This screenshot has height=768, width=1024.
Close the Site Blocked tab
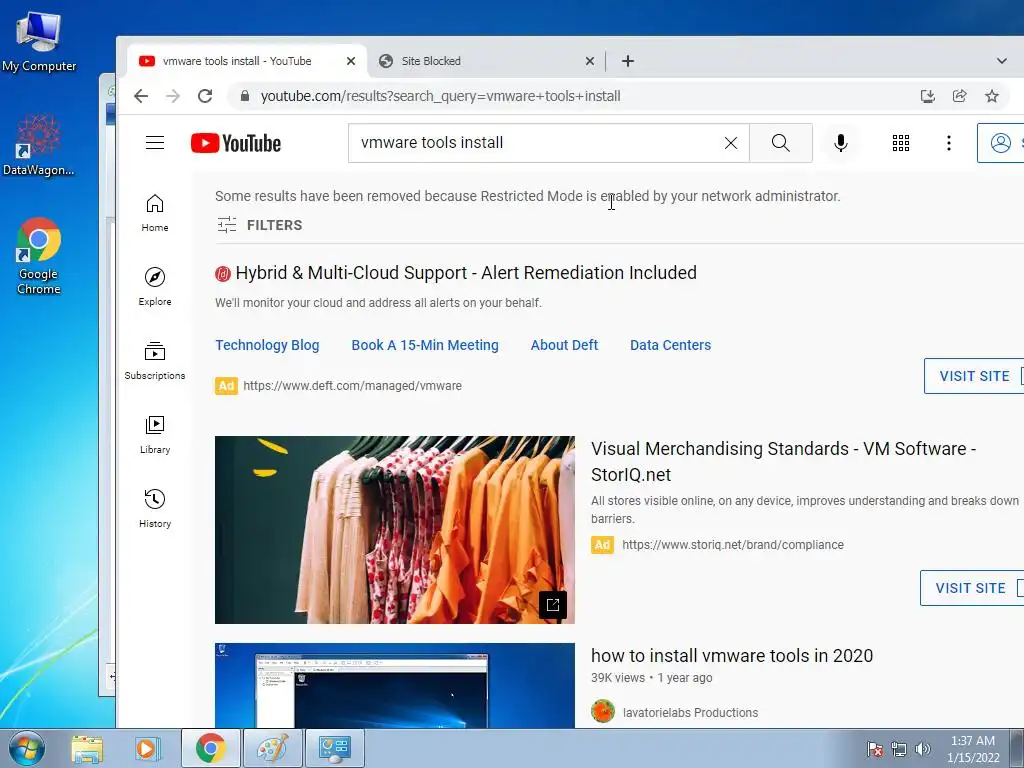[x=590, y=61]
